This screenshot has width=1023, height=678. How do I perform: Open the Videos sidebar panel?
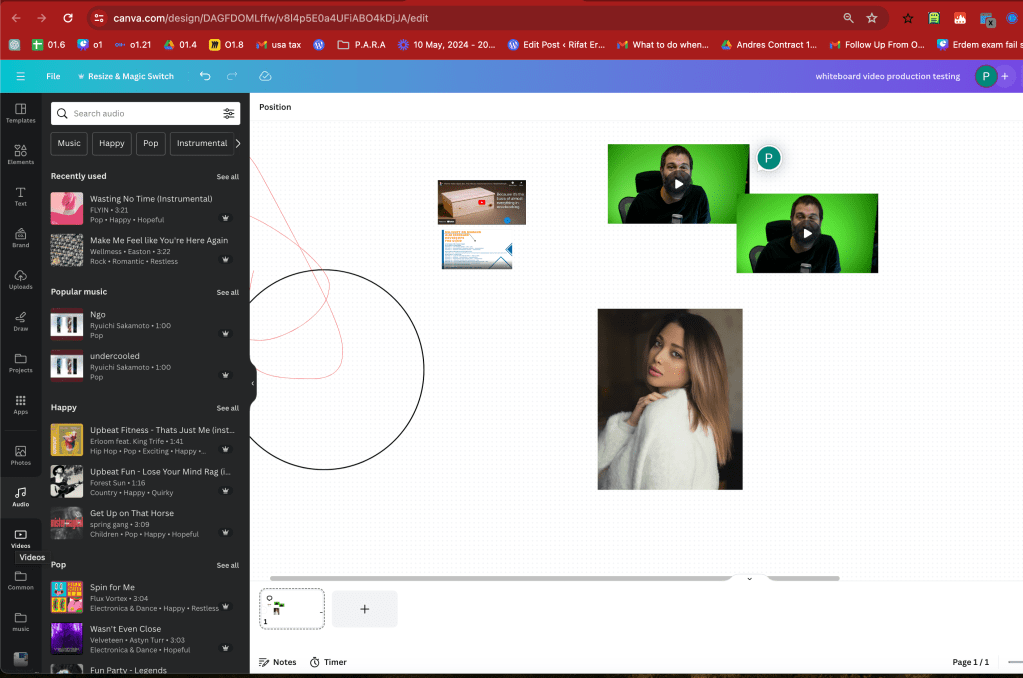click(x=20, y=539)
